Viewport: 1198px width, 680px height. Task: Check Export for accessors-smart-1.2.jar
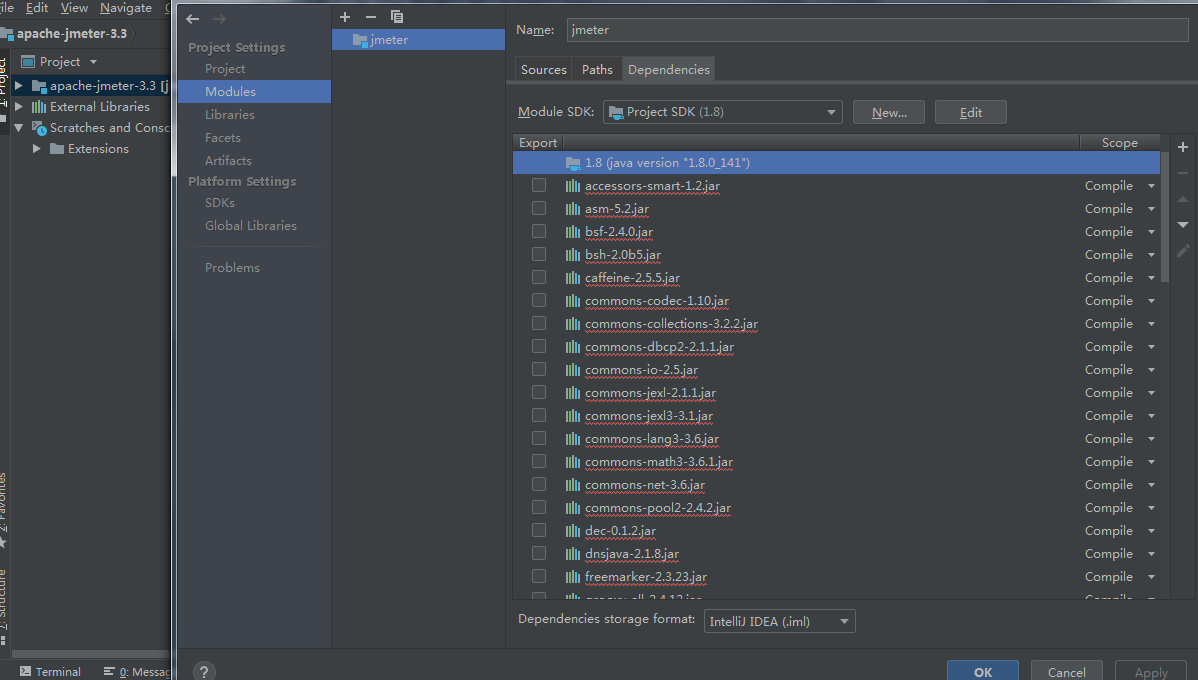click(x=539, y=185)
